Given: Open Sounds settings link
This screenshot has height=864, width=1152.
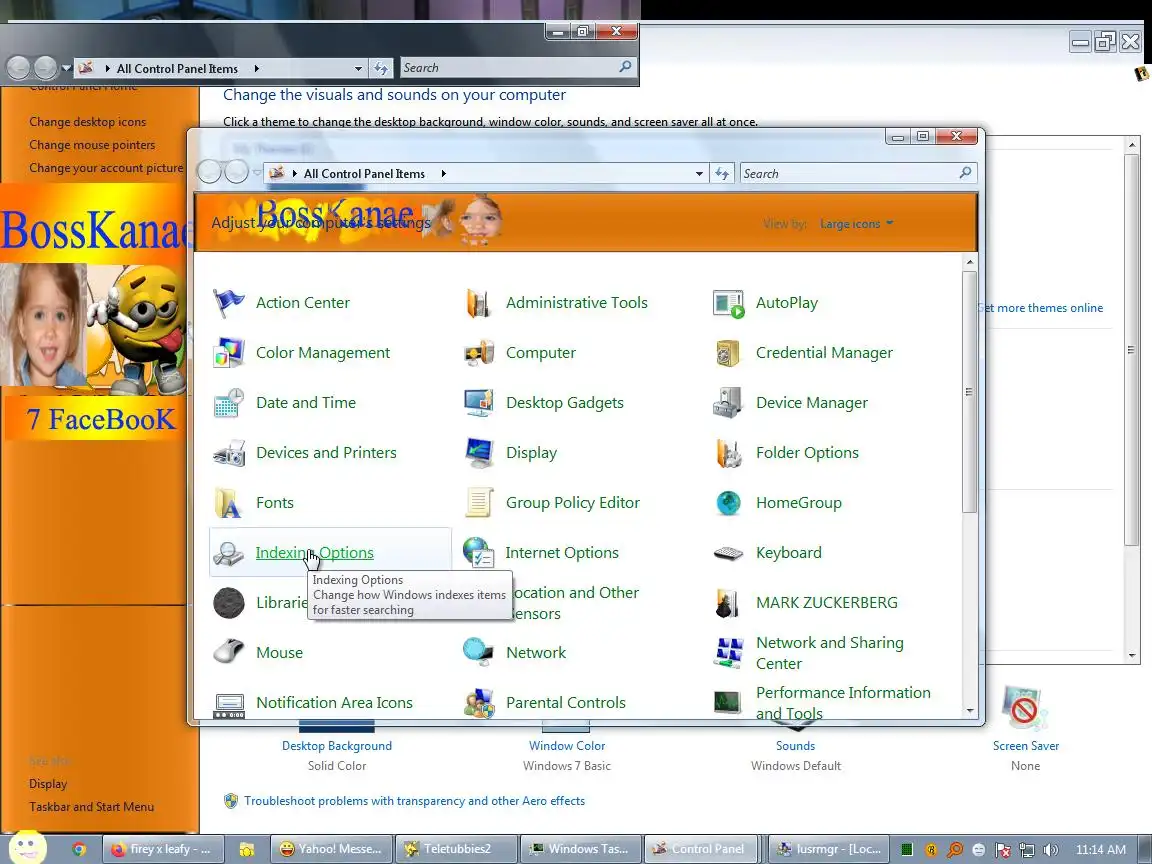Looking at the screenshot, I should (796, 746).
